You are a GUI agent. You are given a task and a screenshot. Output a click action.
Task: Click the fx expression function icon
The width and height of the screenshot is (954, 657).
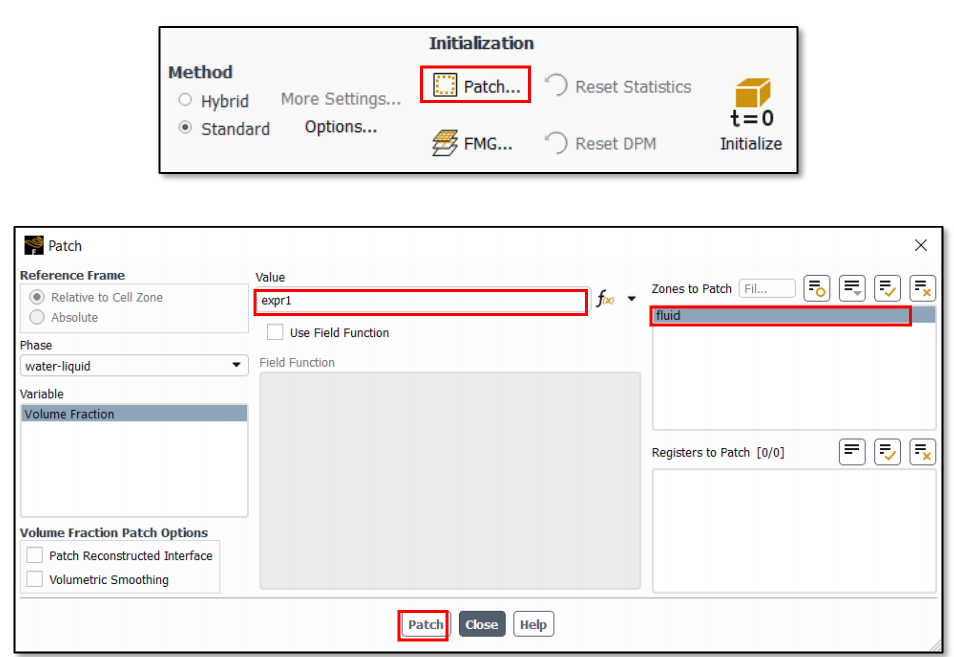tap(605, 299)
